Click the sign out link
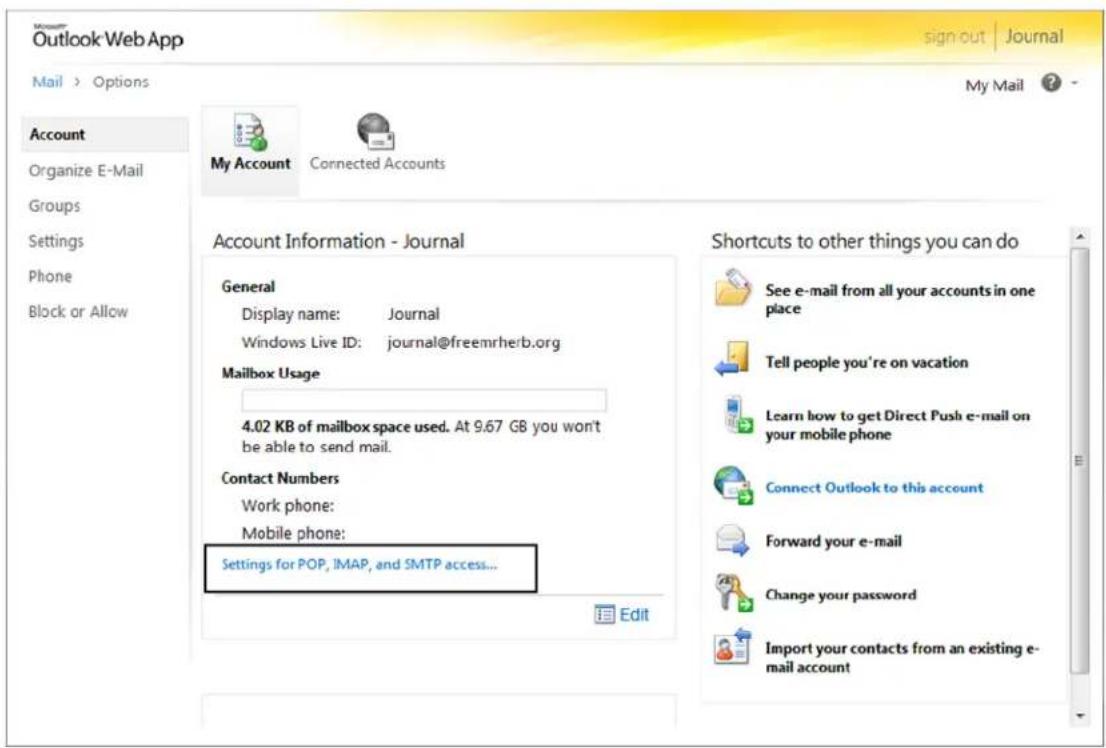1106x748 pixels. click(x=954, y=37)
